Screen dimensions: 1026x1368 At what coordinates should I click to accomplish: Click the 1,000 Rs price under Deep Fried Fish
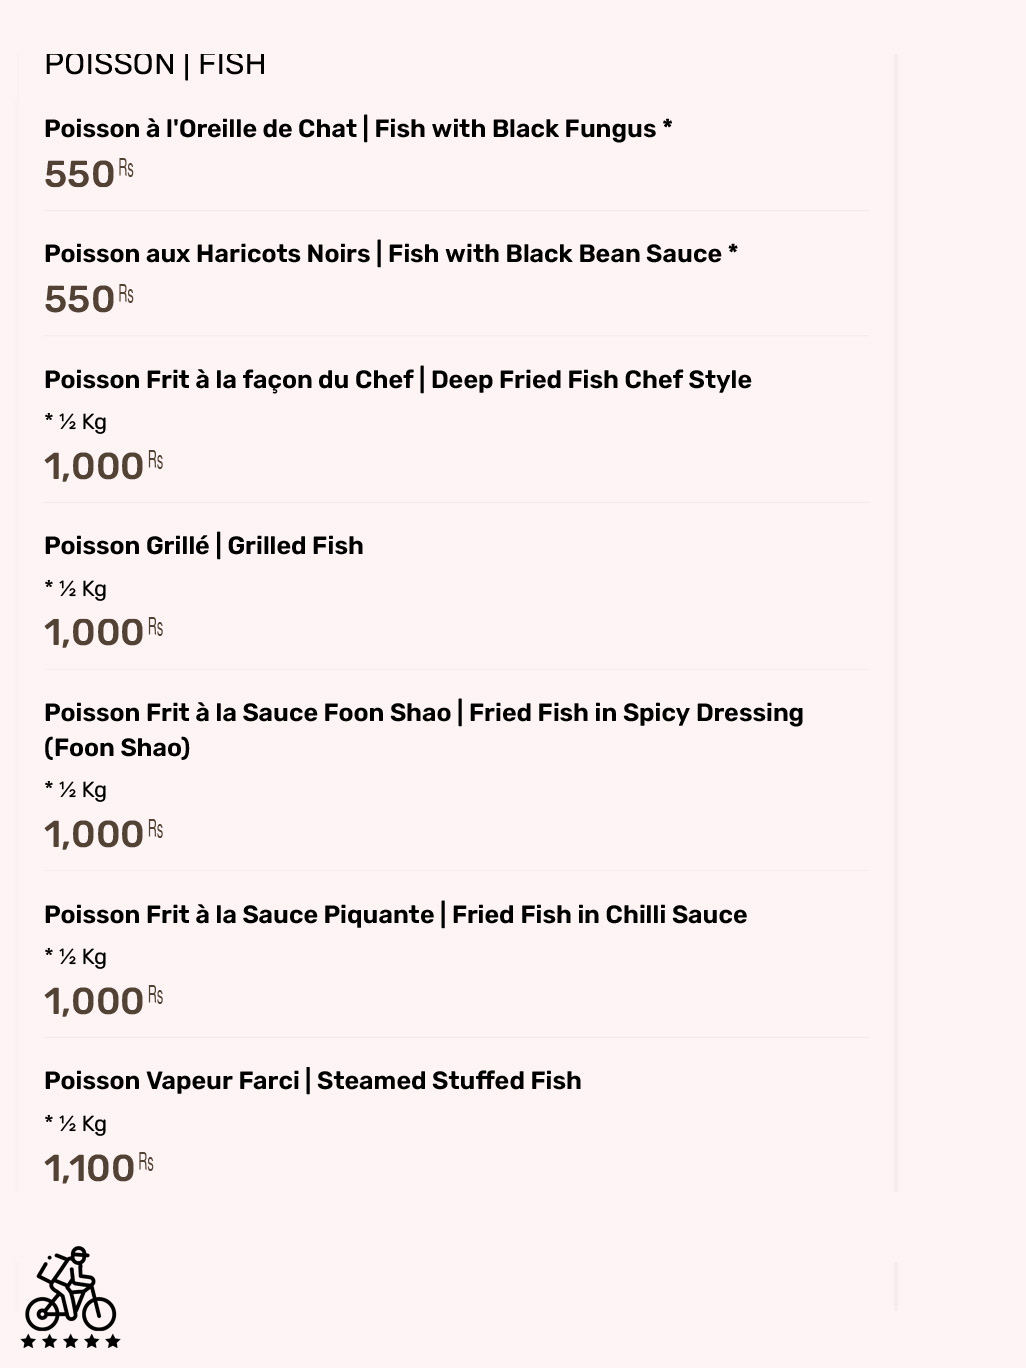coord(104,466)
